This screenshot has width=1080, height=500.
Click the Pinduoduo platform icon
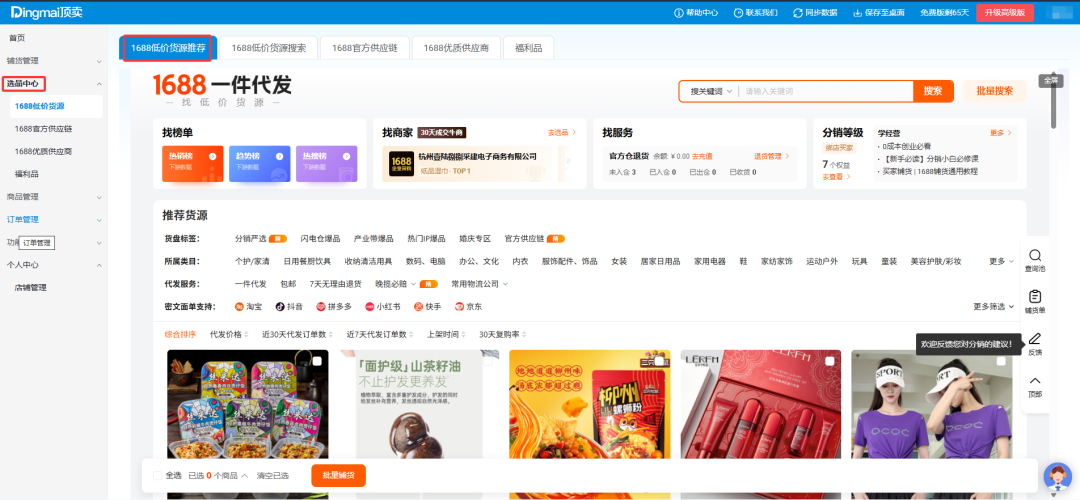click(x=321, y=306)
